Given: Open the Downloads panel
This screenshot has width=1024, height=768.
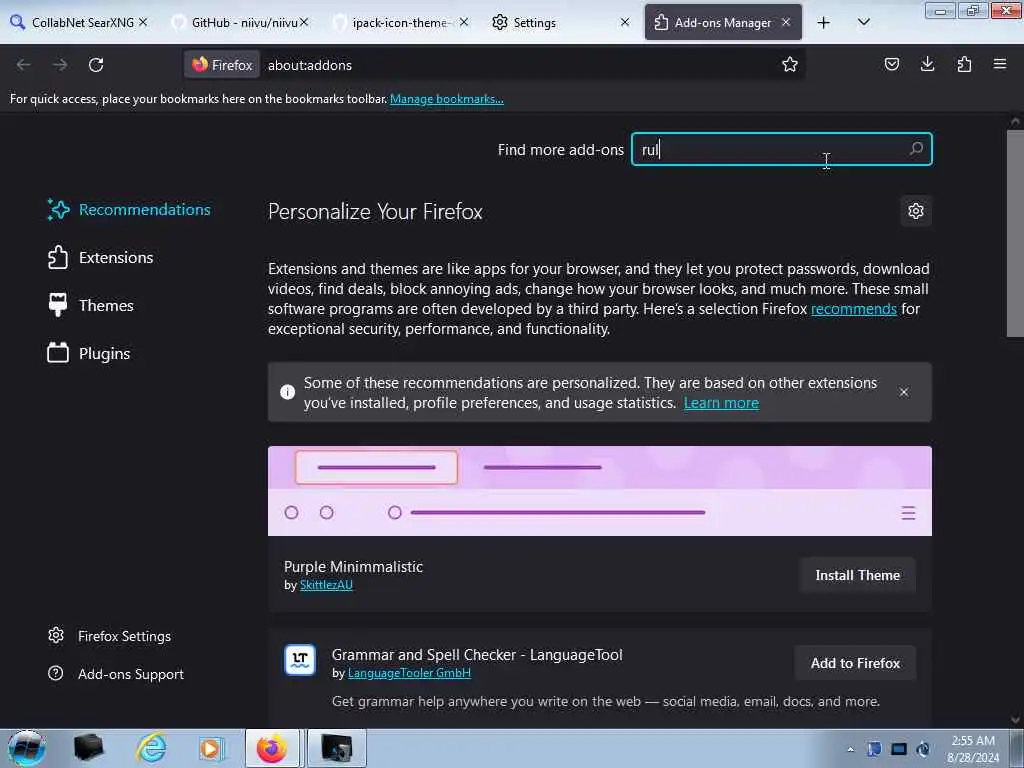Looking at the screenshot, I should pos(927,64).
